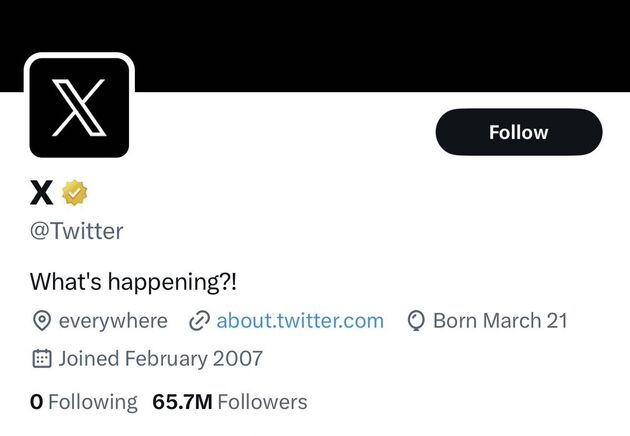Open the 0 Following list

[84, 401]
